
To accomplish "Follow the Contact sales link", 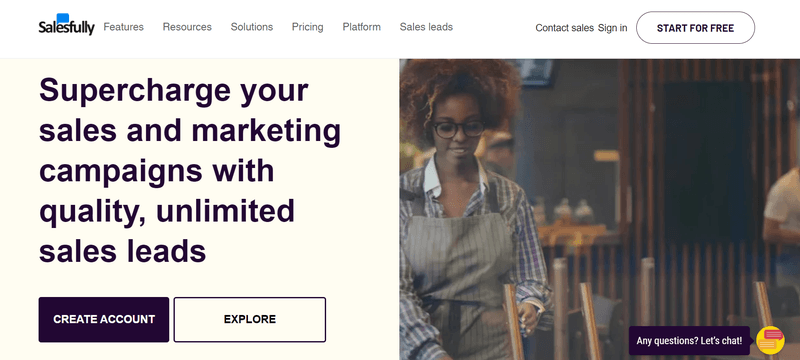I will coord(564,28).
